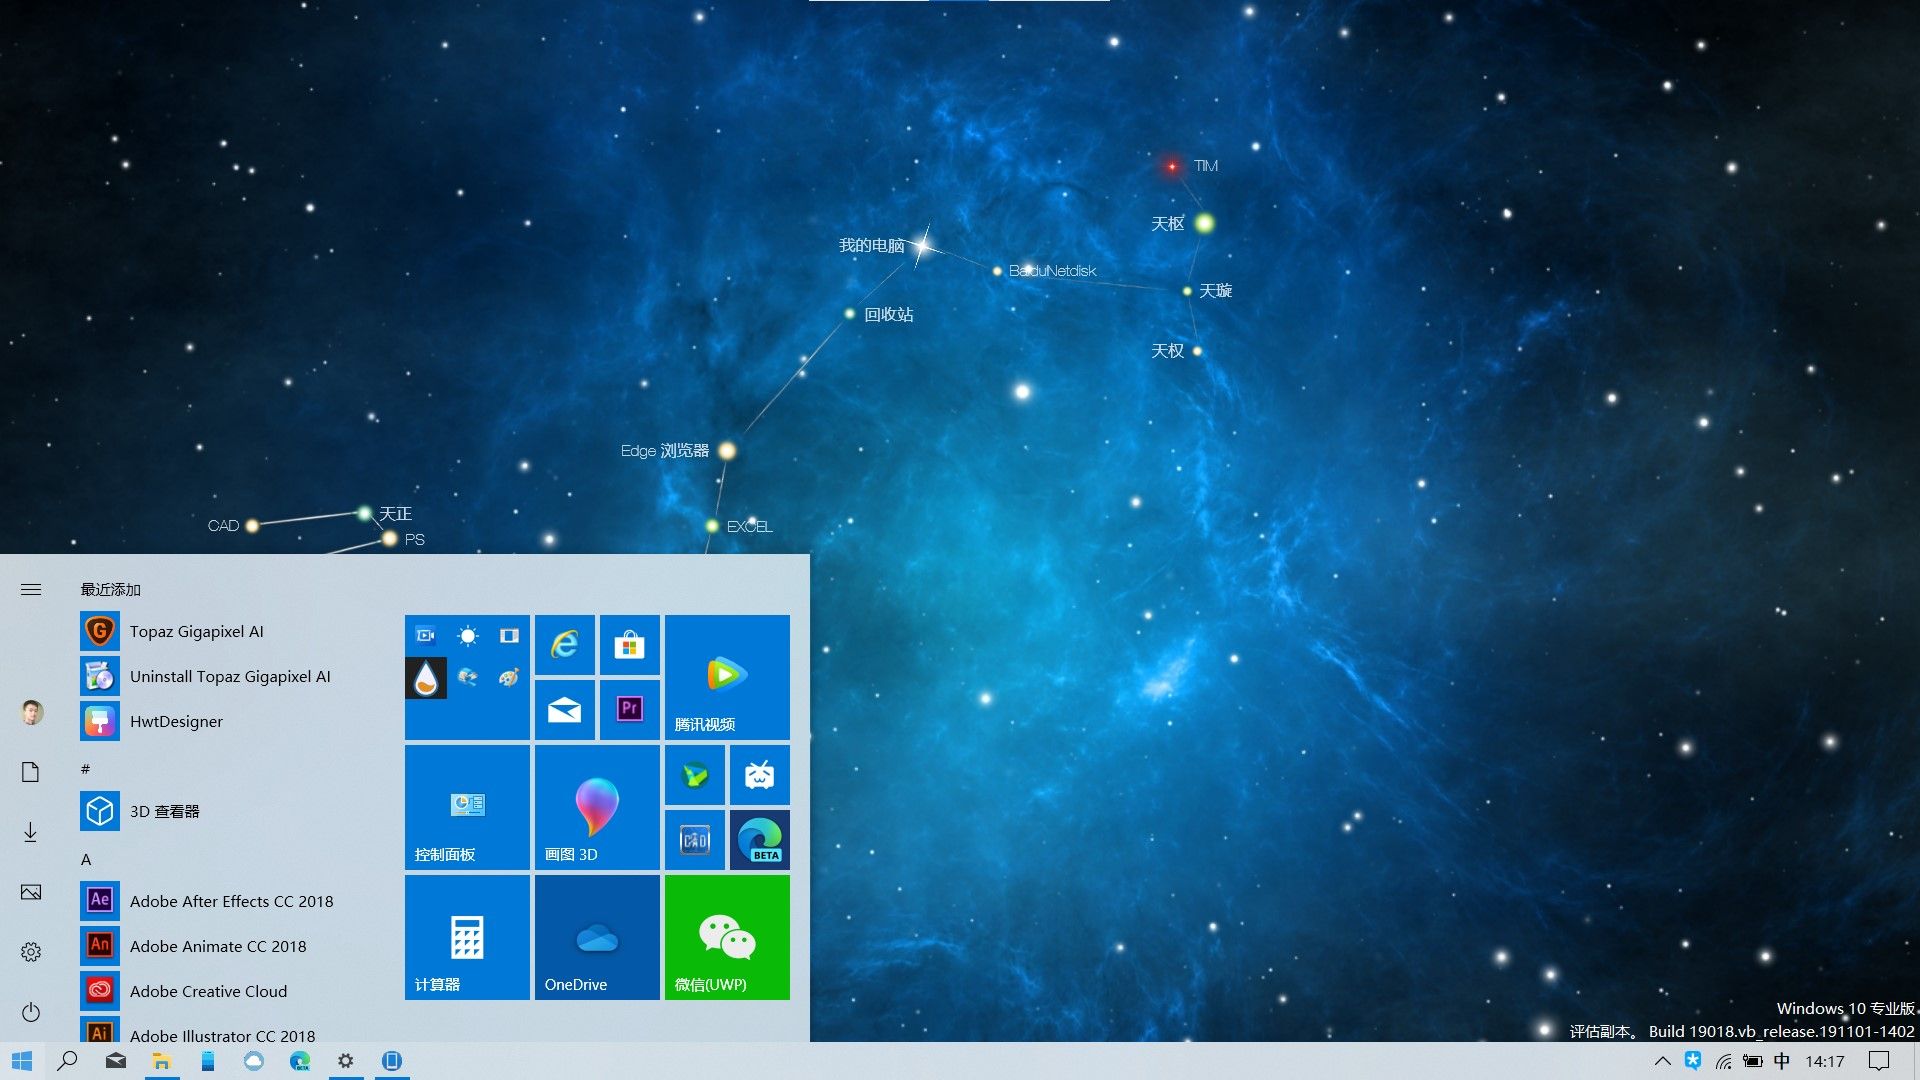Open the Calculator tile
The image size is (1920, 1080).
pyautogui.click(x=467, y=937)
